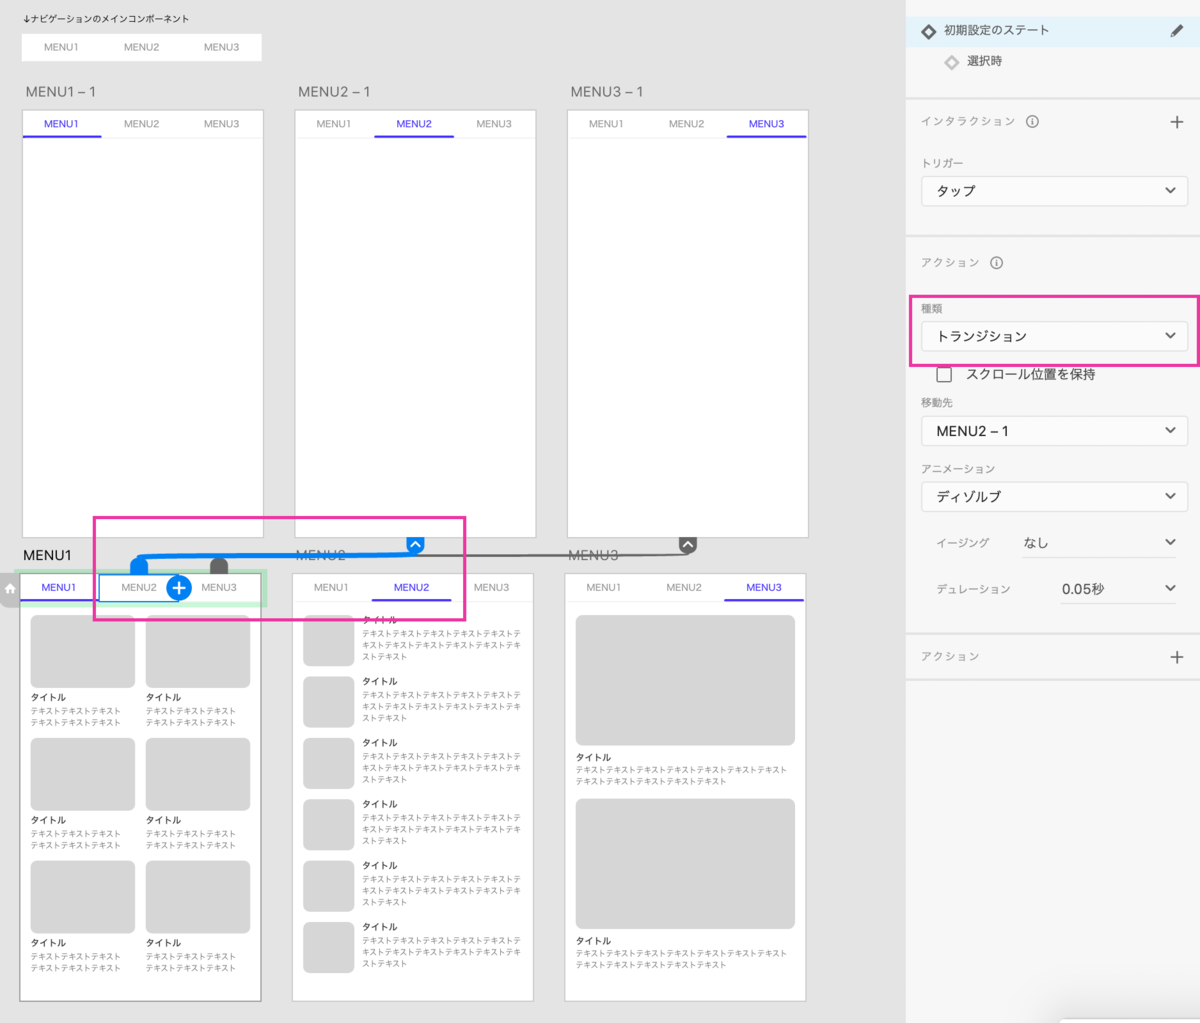Viewport: 1200px width, 1023px height.
Task: Click the MENU1 – 1 artboard title
Action: (x=61, y=92)
